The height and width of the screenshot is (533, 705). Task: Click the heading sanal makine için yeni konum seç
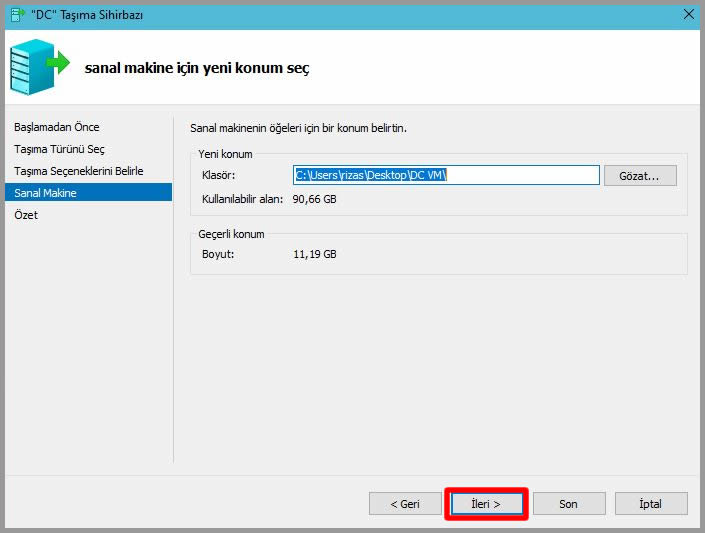click(x=197, y=69)
